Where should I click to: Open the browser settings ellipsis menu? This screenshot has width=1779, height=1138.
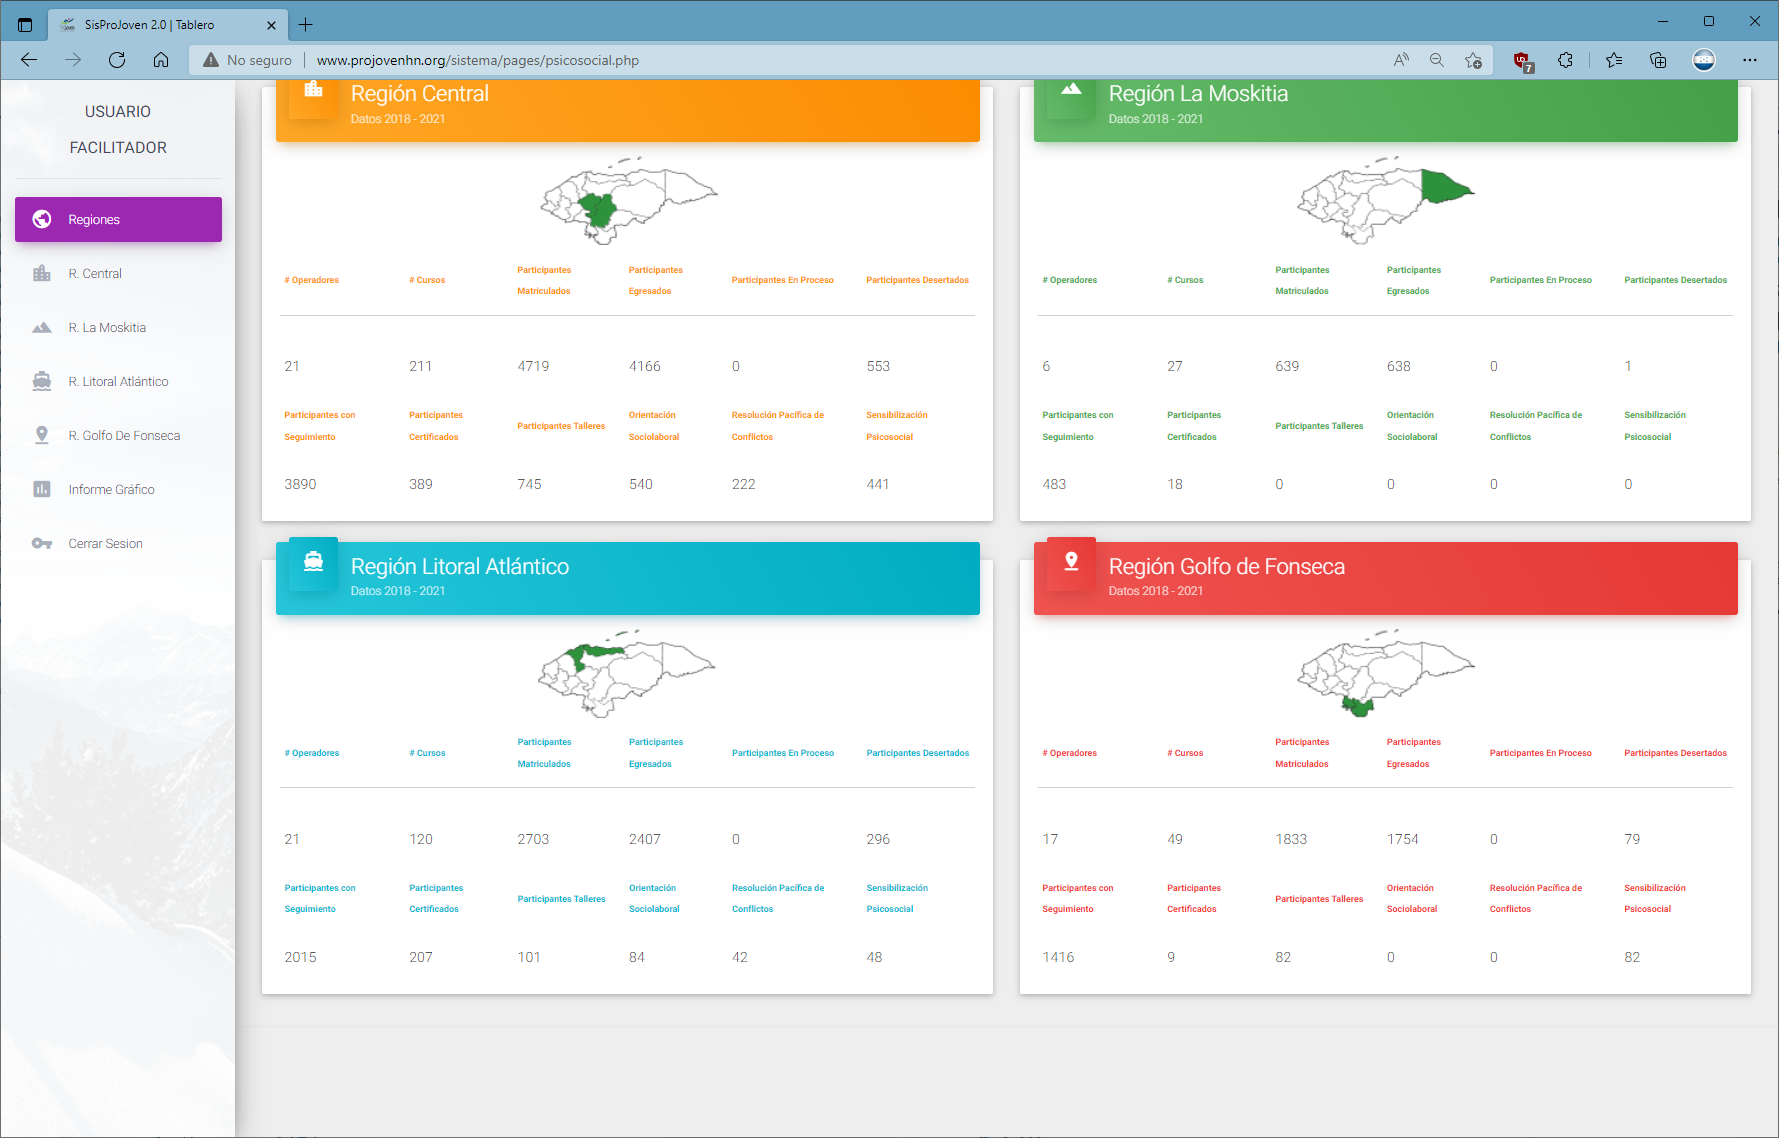tap(1750, 60)
